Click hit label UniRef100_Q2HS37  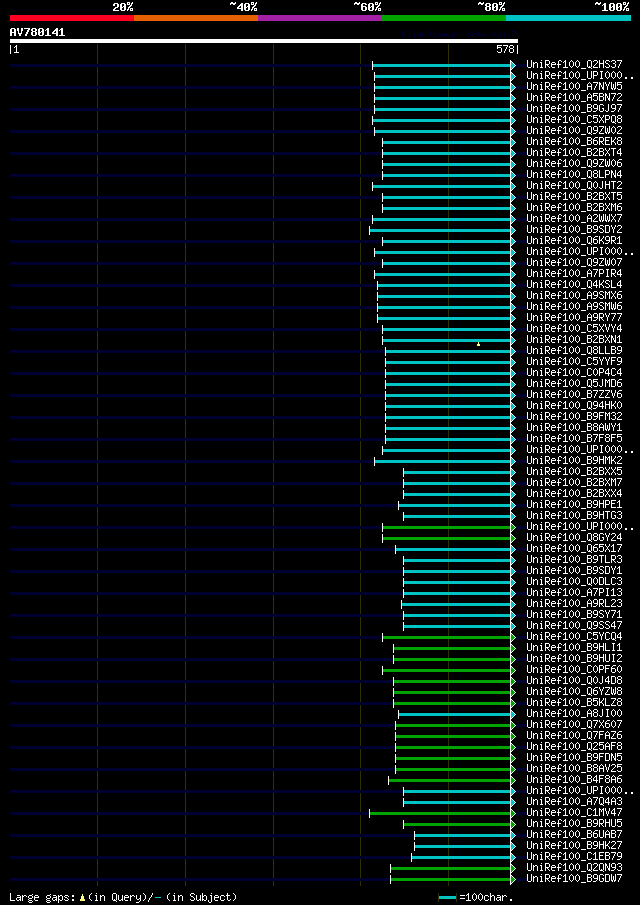pos(574,65)
